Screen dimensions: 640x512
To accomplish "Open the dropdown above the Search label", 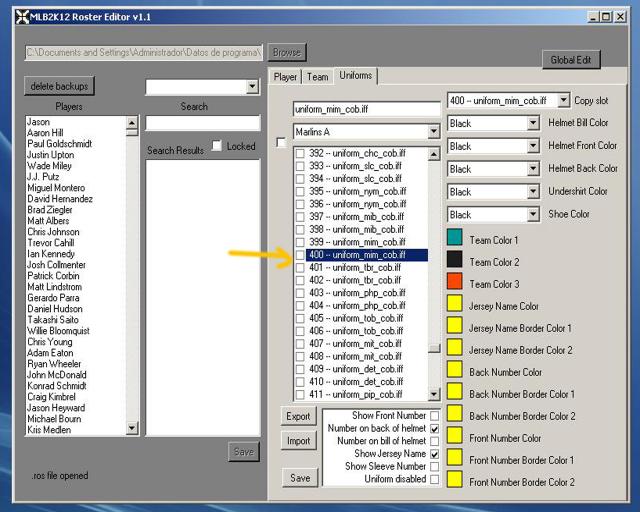I will pyautogui.click(x=252, y=87).
